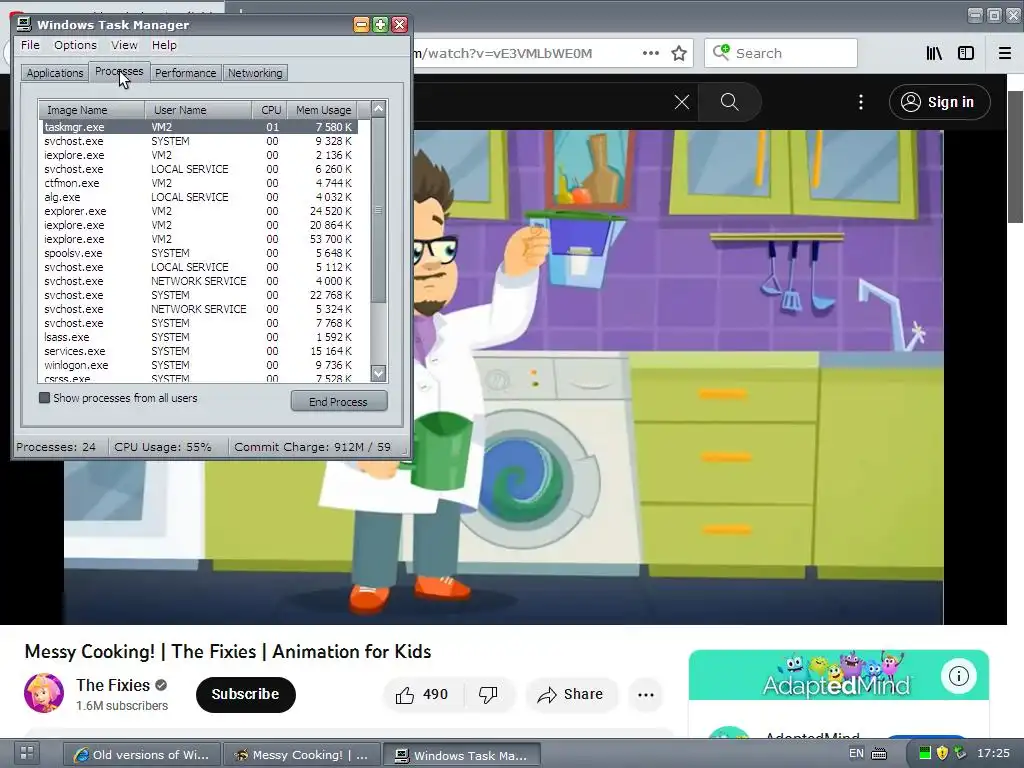Select the taskmgr.exe process row
The width and height of the screenshot is (1024, 768).
pyautogui.click(x=200, y=127)
